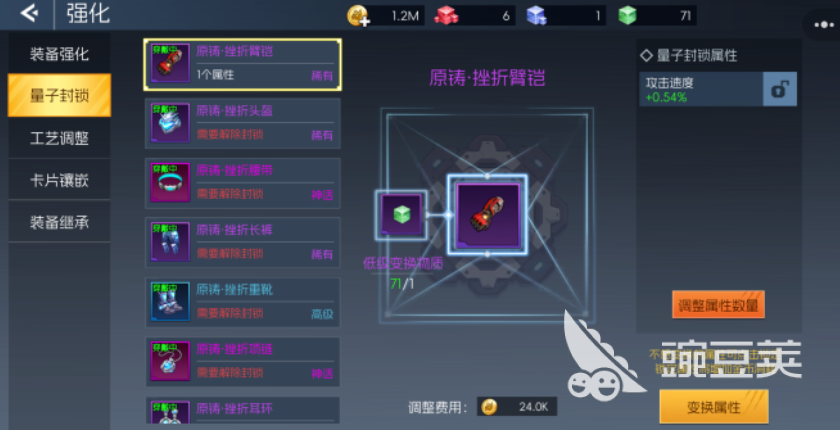The height and width of the screenshot is (430, 840).
Task: Click the gold coin plus icon
Action: 357,16
